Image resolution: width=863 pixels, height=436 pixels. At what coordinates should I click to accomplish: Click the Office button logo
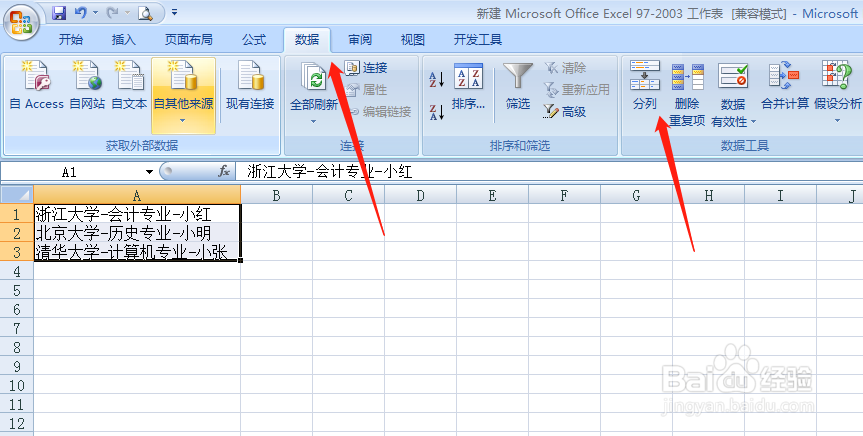pos(21,23)
